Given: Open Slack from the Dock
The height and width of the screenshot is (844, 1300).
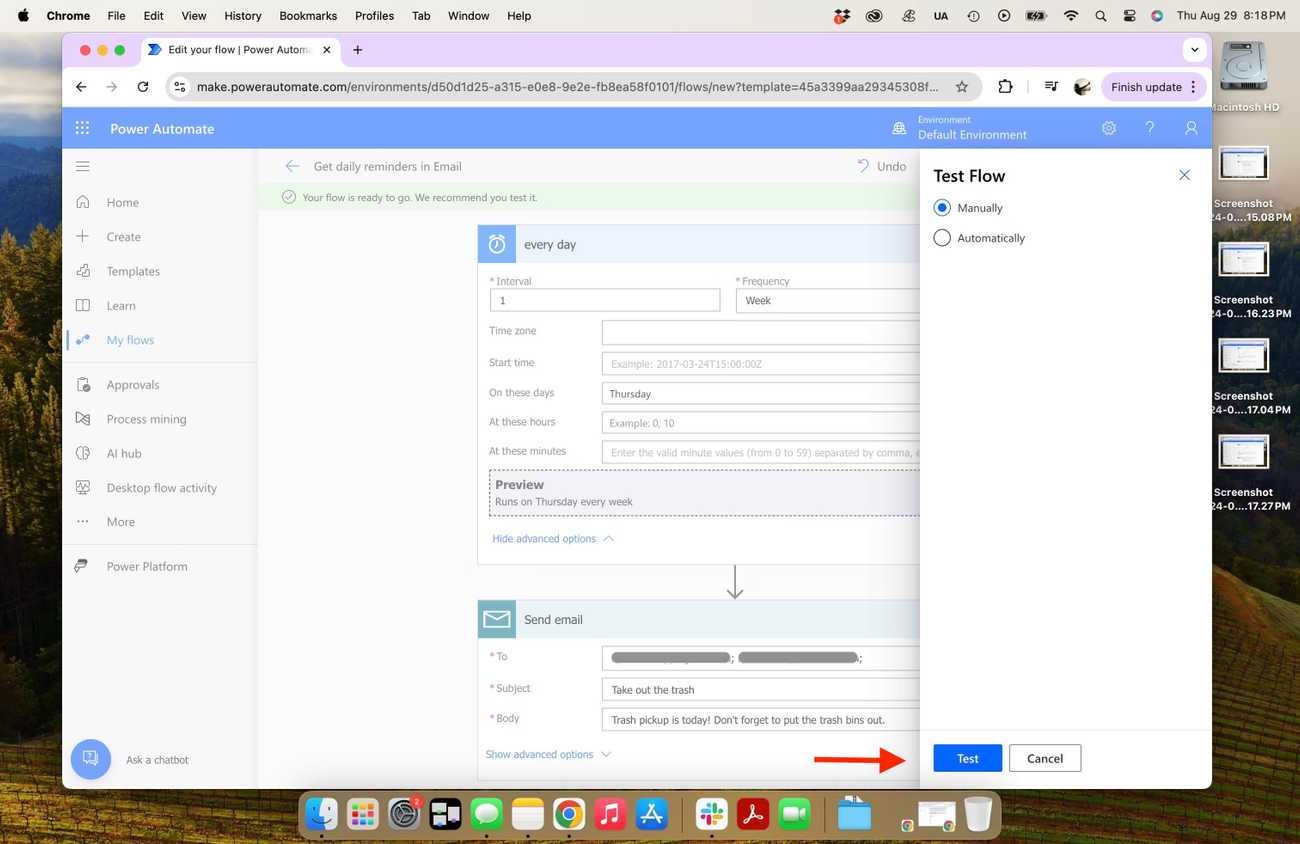Looking at the screenshot, I should tap(711, 814).
